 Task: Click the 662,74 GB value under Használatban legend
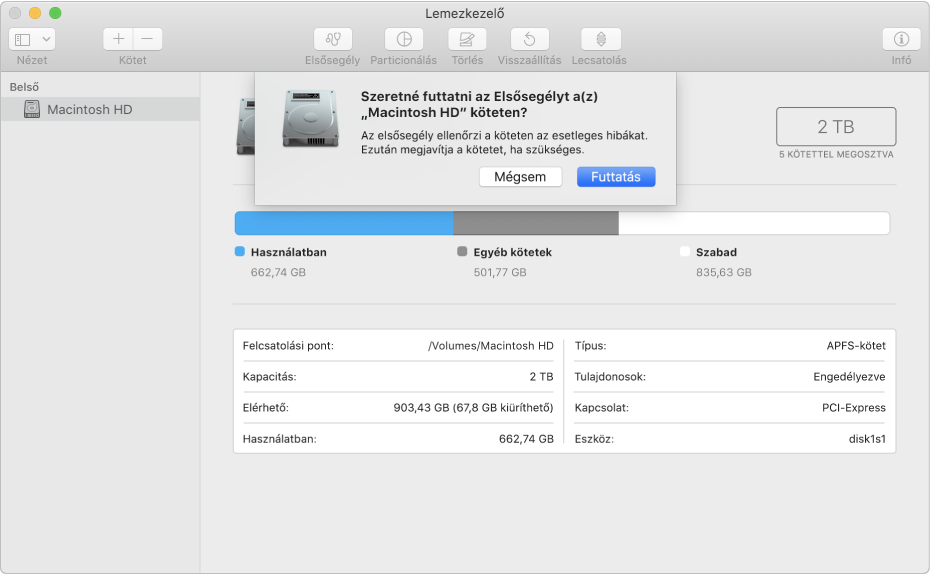(278, 272)
